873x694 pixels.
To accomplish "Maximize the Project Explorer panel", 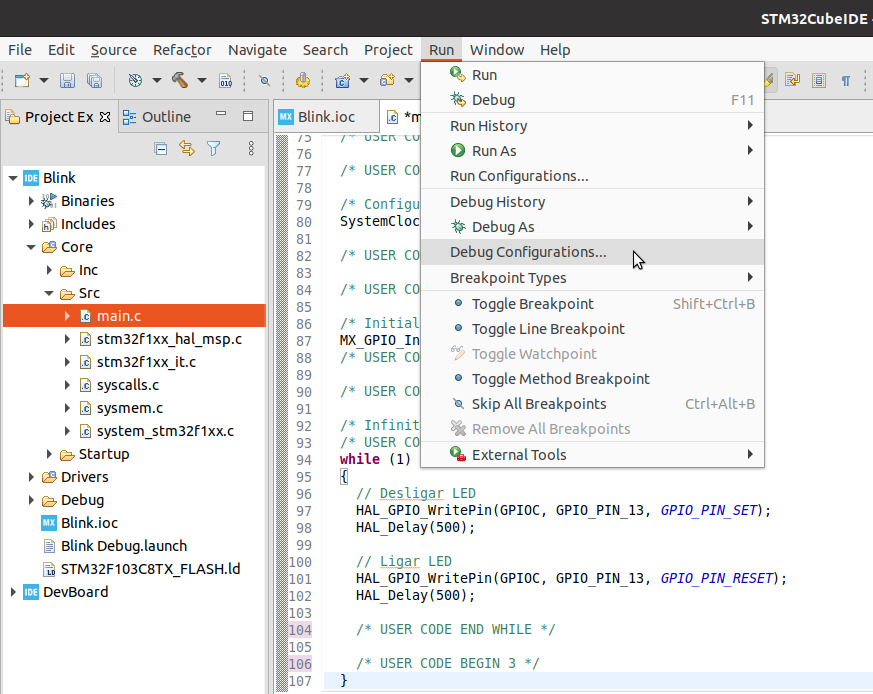I will coord(248,116).
